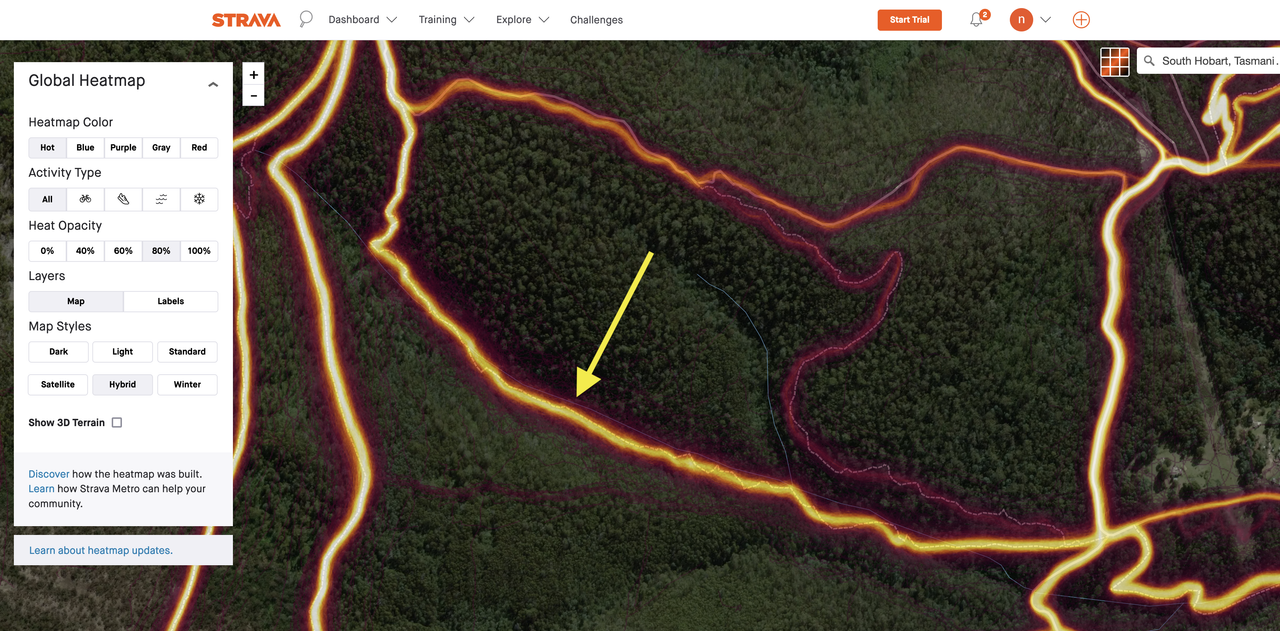Viewport: 1280px width, 631px height.
Task: Toggle the Labels layer
Action: click(171, 301)
